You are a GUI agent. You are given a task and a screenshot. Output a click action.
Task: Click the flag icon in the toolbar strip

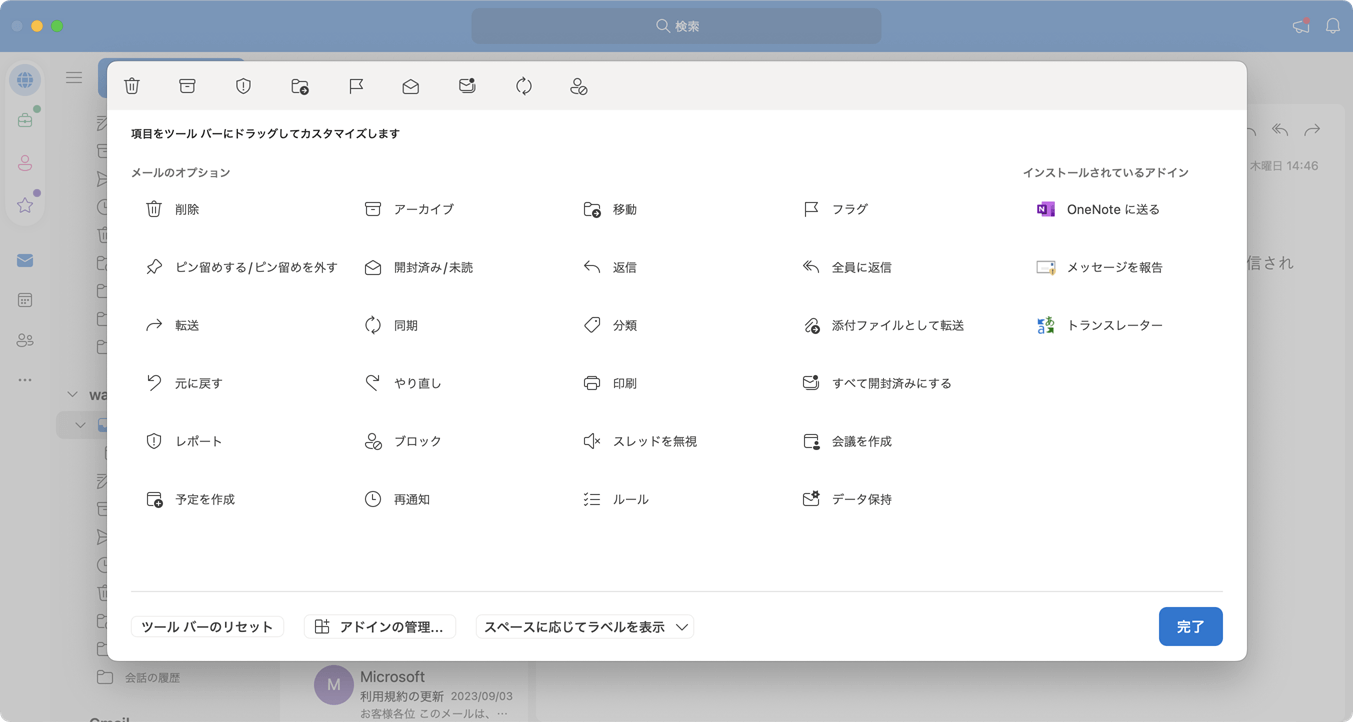point(356,87)
